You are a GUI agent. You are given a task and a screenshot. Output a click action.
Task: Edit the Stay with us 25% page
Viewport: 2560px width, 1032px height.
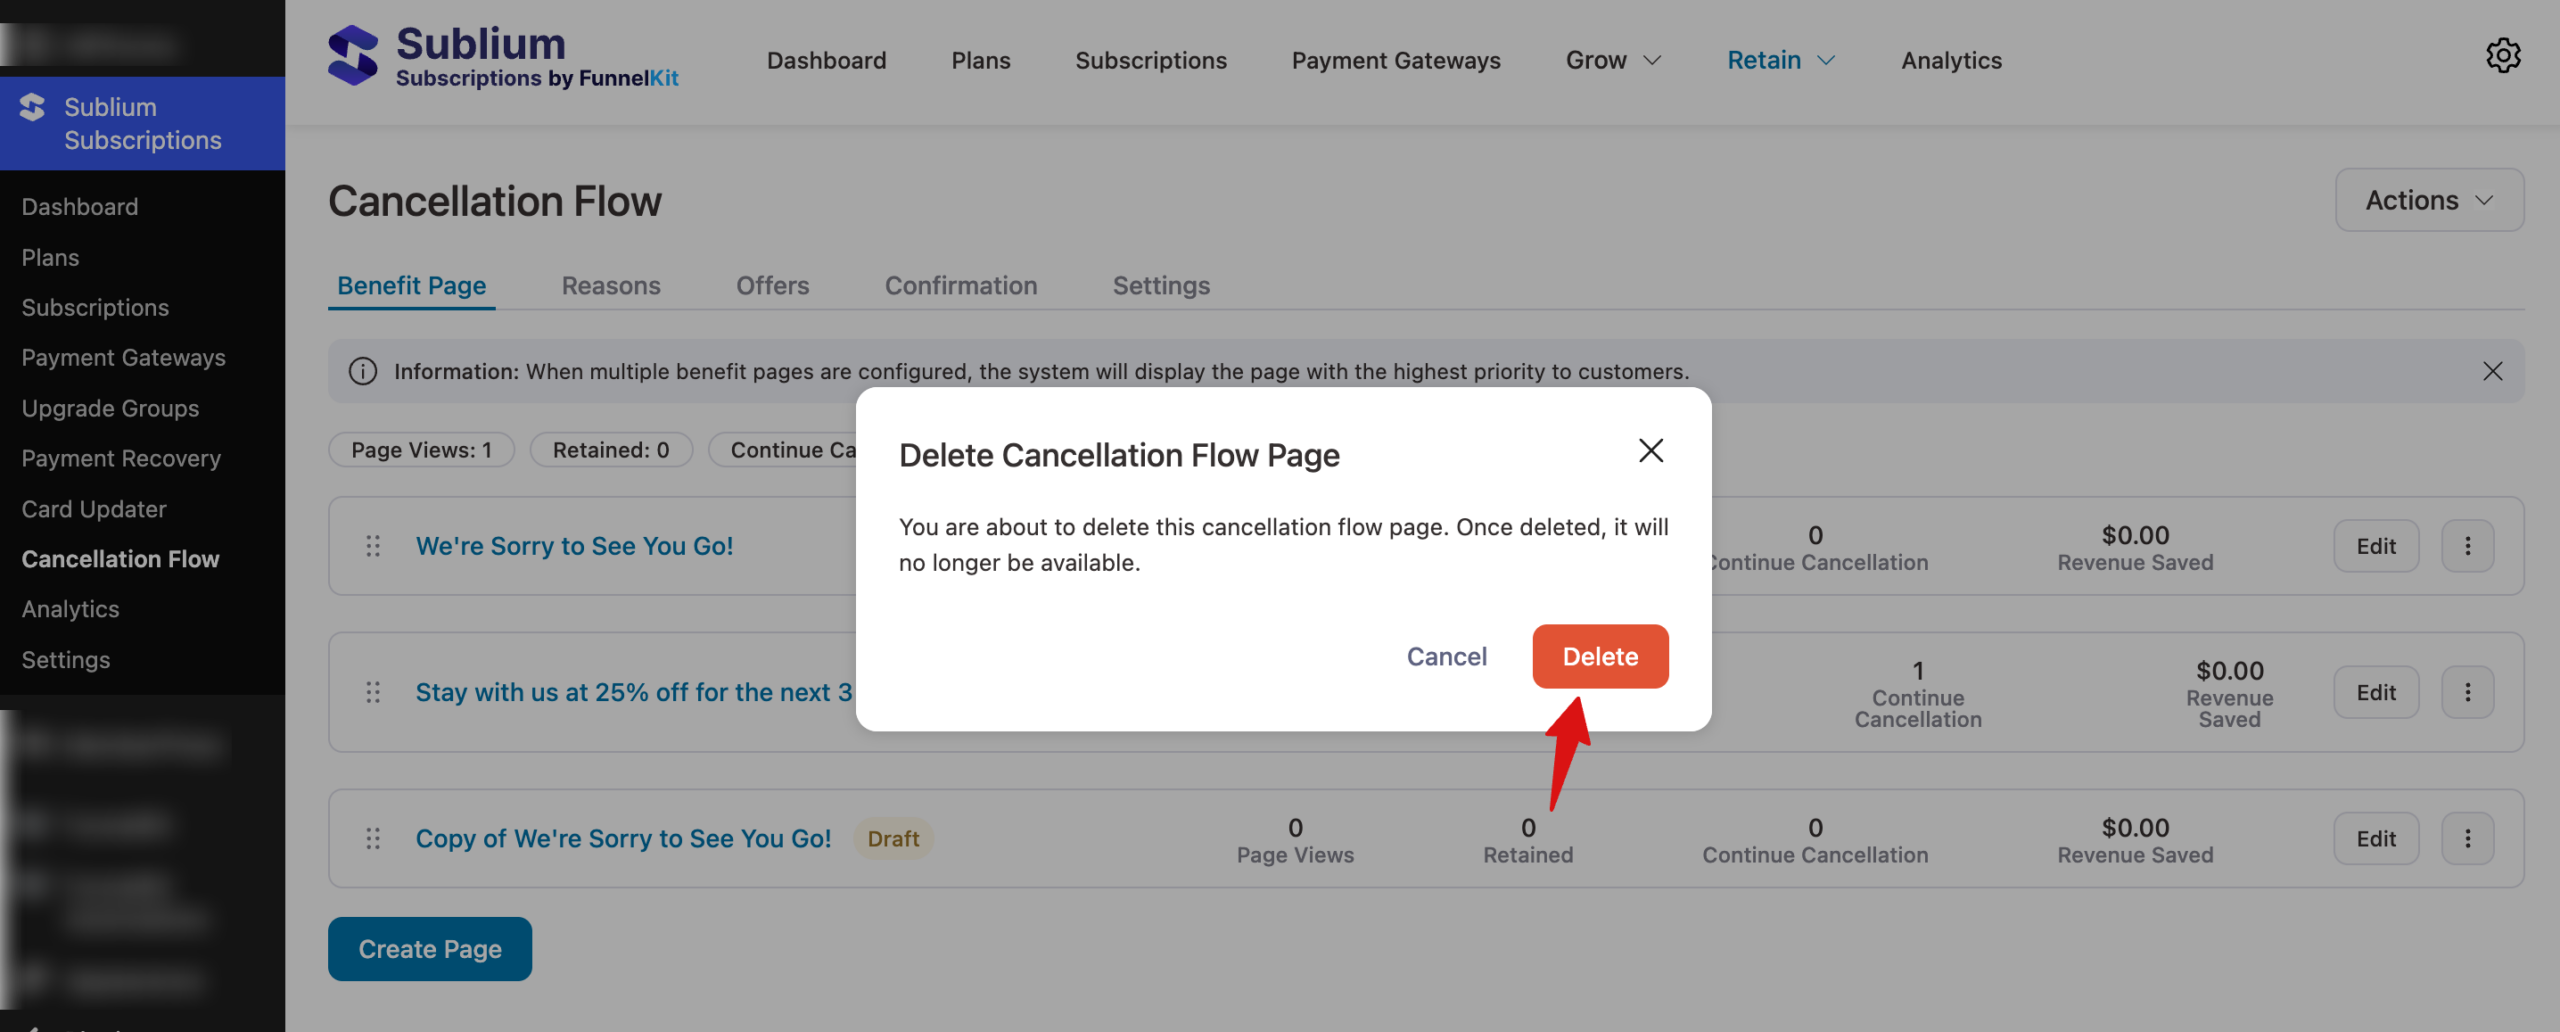2376,692
